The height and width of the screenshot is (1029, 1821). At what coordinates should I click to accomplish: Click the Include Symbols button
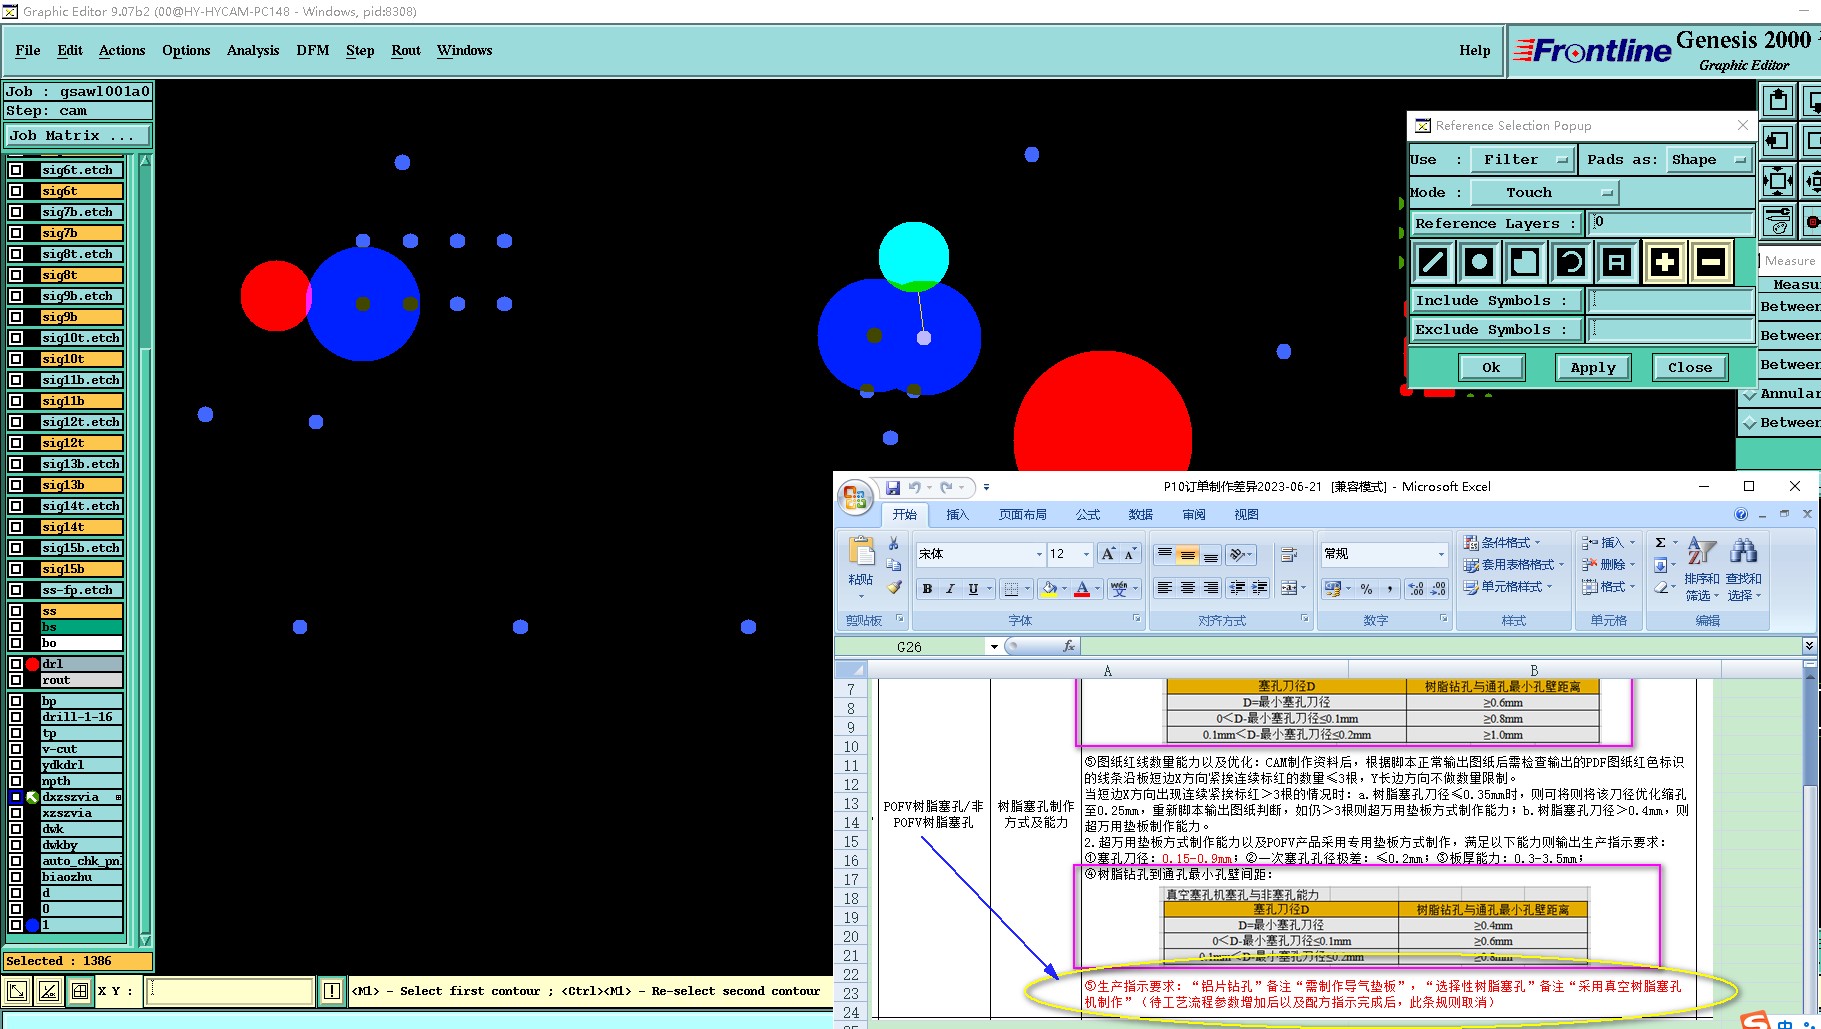pyautogui.click(x=1496, y=300)
